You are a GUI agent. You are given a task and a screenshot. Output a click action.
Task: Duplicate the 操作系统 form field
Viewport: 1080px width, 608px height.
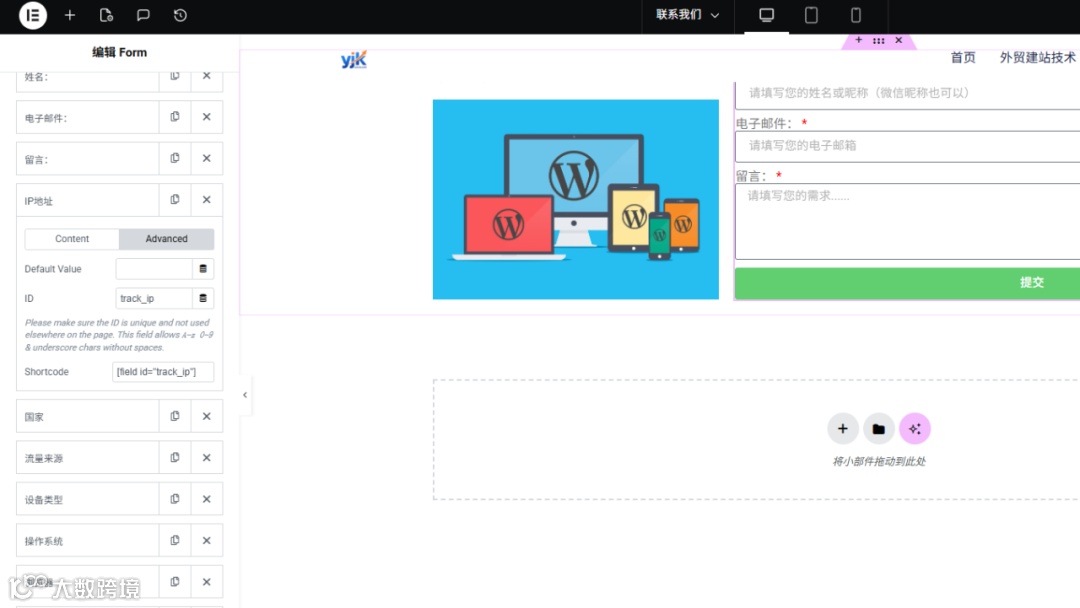tap(175, 541)
